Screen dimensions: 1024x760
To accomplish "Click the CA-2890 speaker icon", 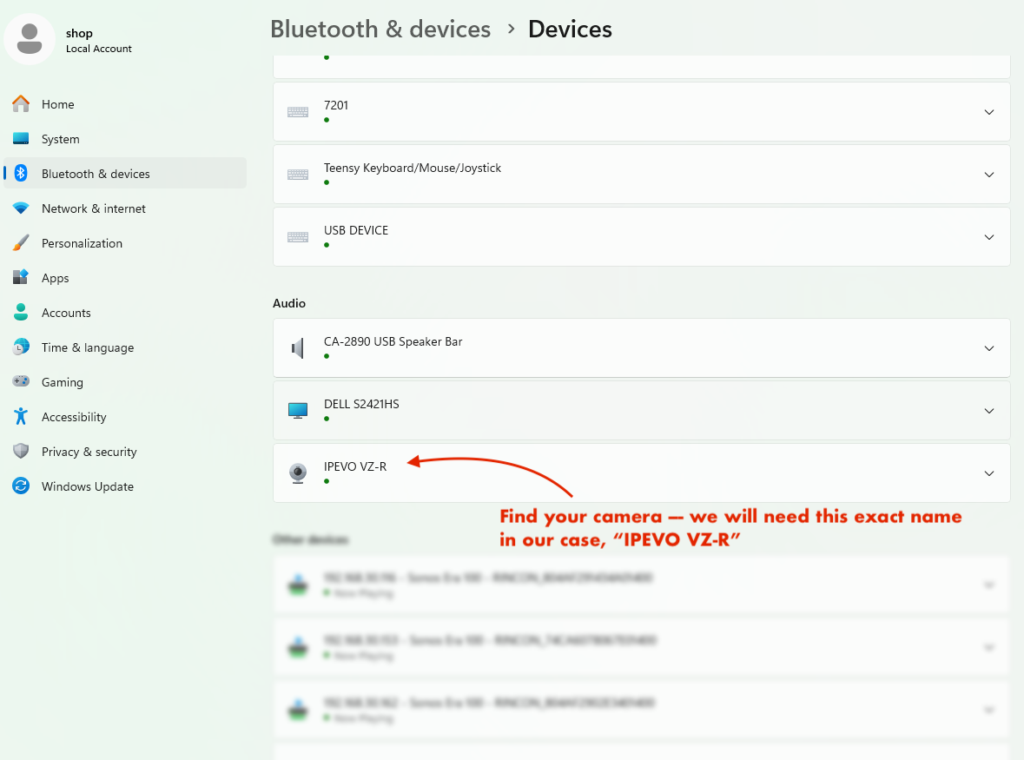I will (298, 348).
